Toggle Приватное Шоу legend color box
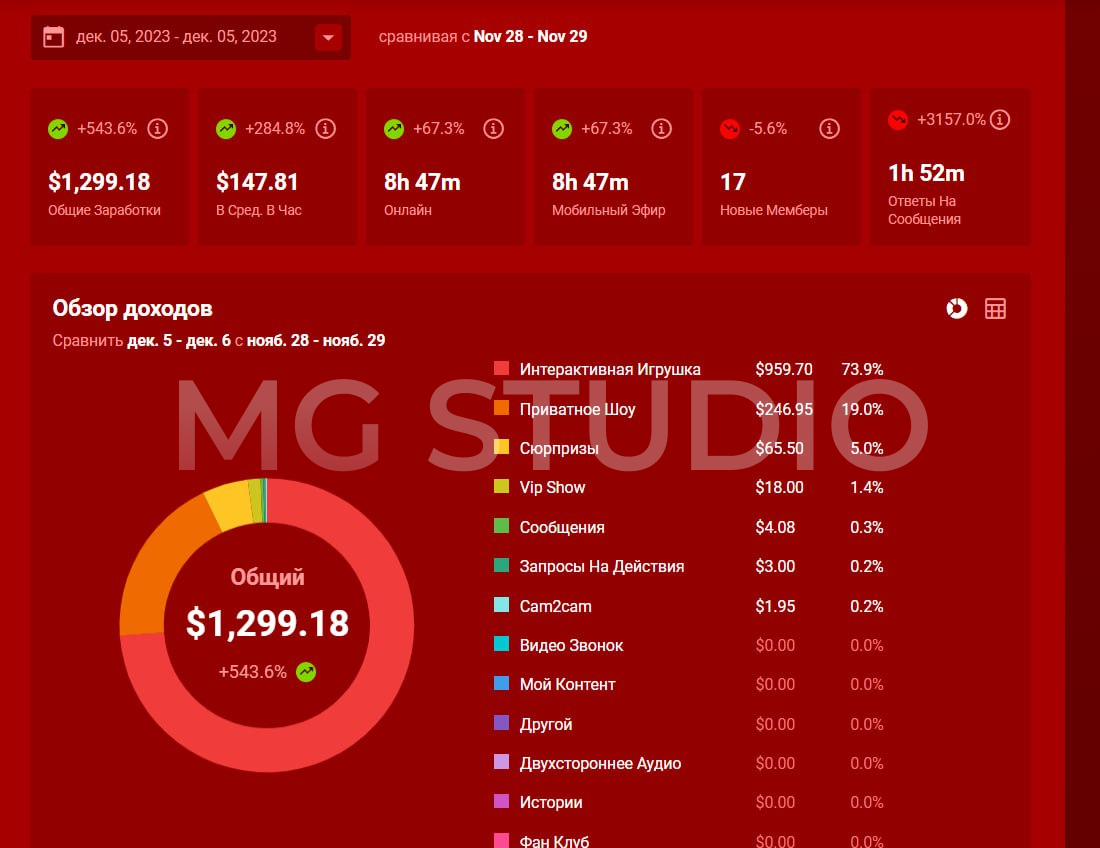 click(502, 409)
